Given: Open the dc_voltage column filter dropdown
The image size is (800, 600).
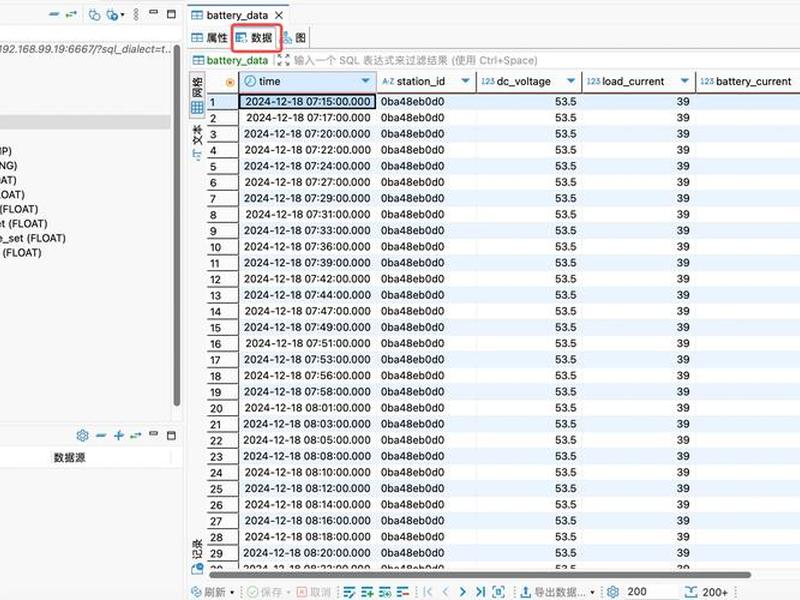Looking at the screenshot, I should [x=571, y=81].
